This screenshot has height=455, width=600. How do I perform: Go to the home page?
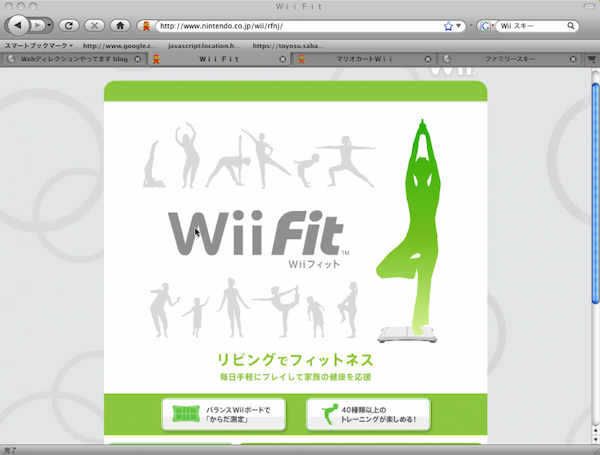120,26
